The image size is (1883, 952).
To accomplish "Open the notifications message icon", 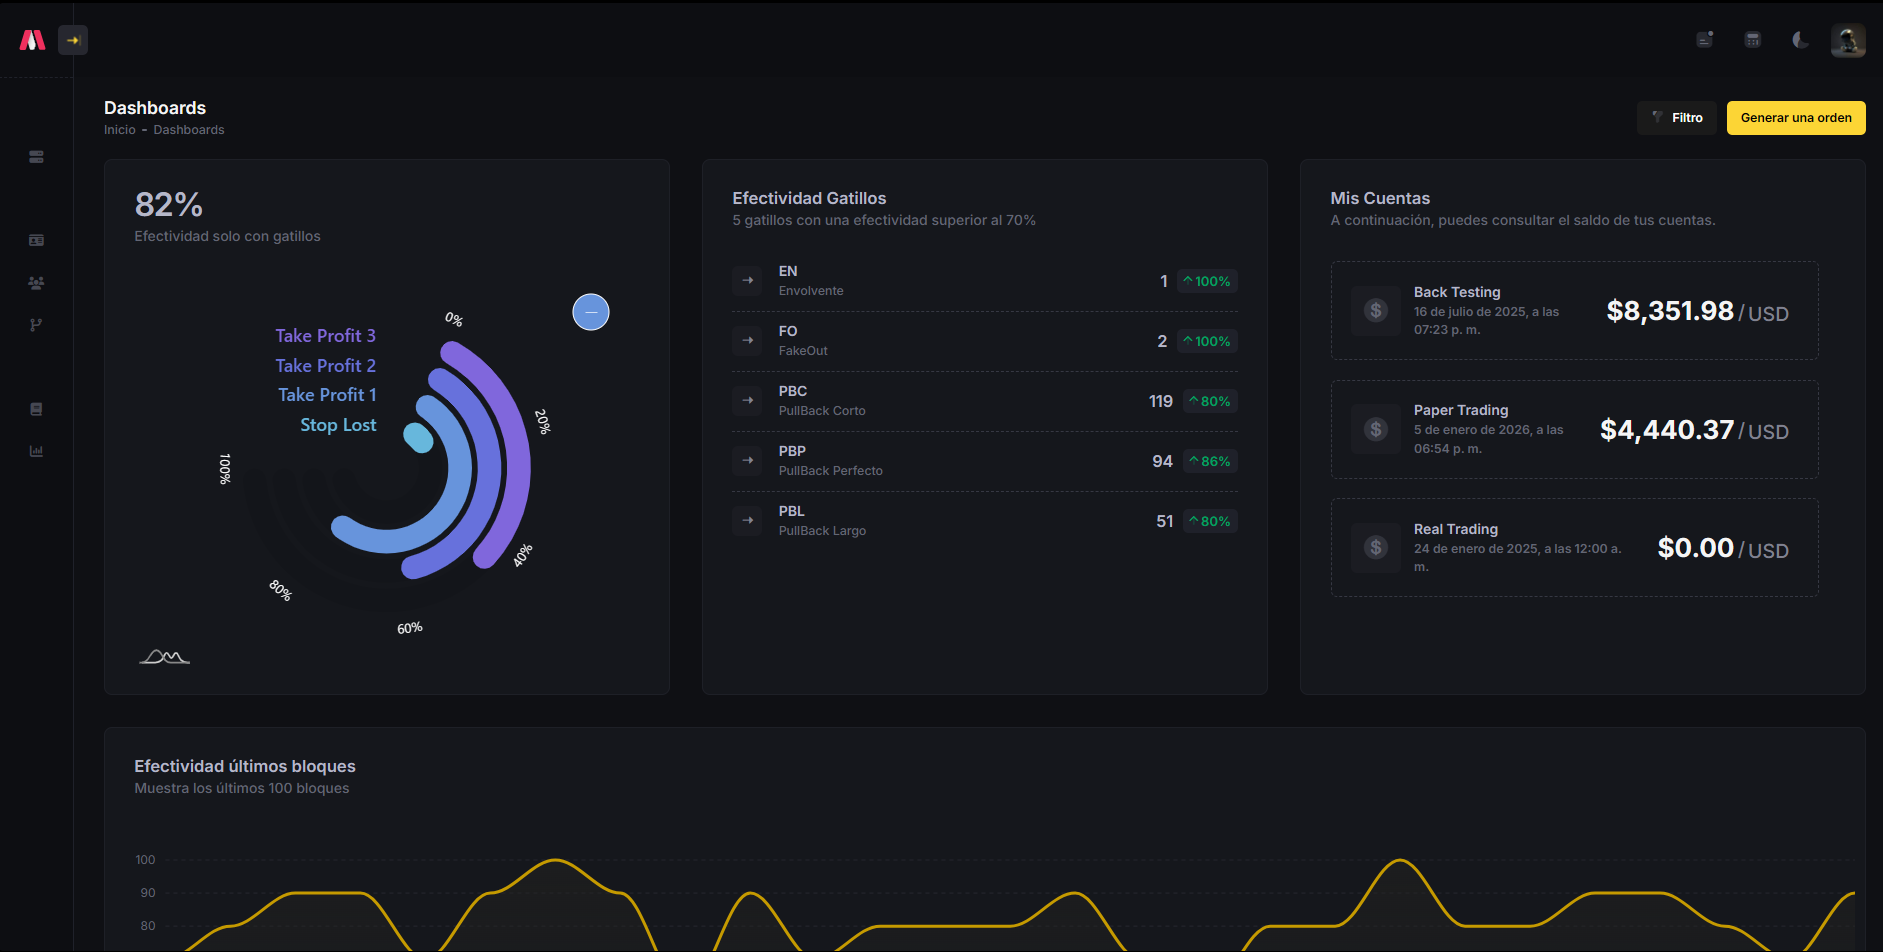I will [x=1705, y=40].
